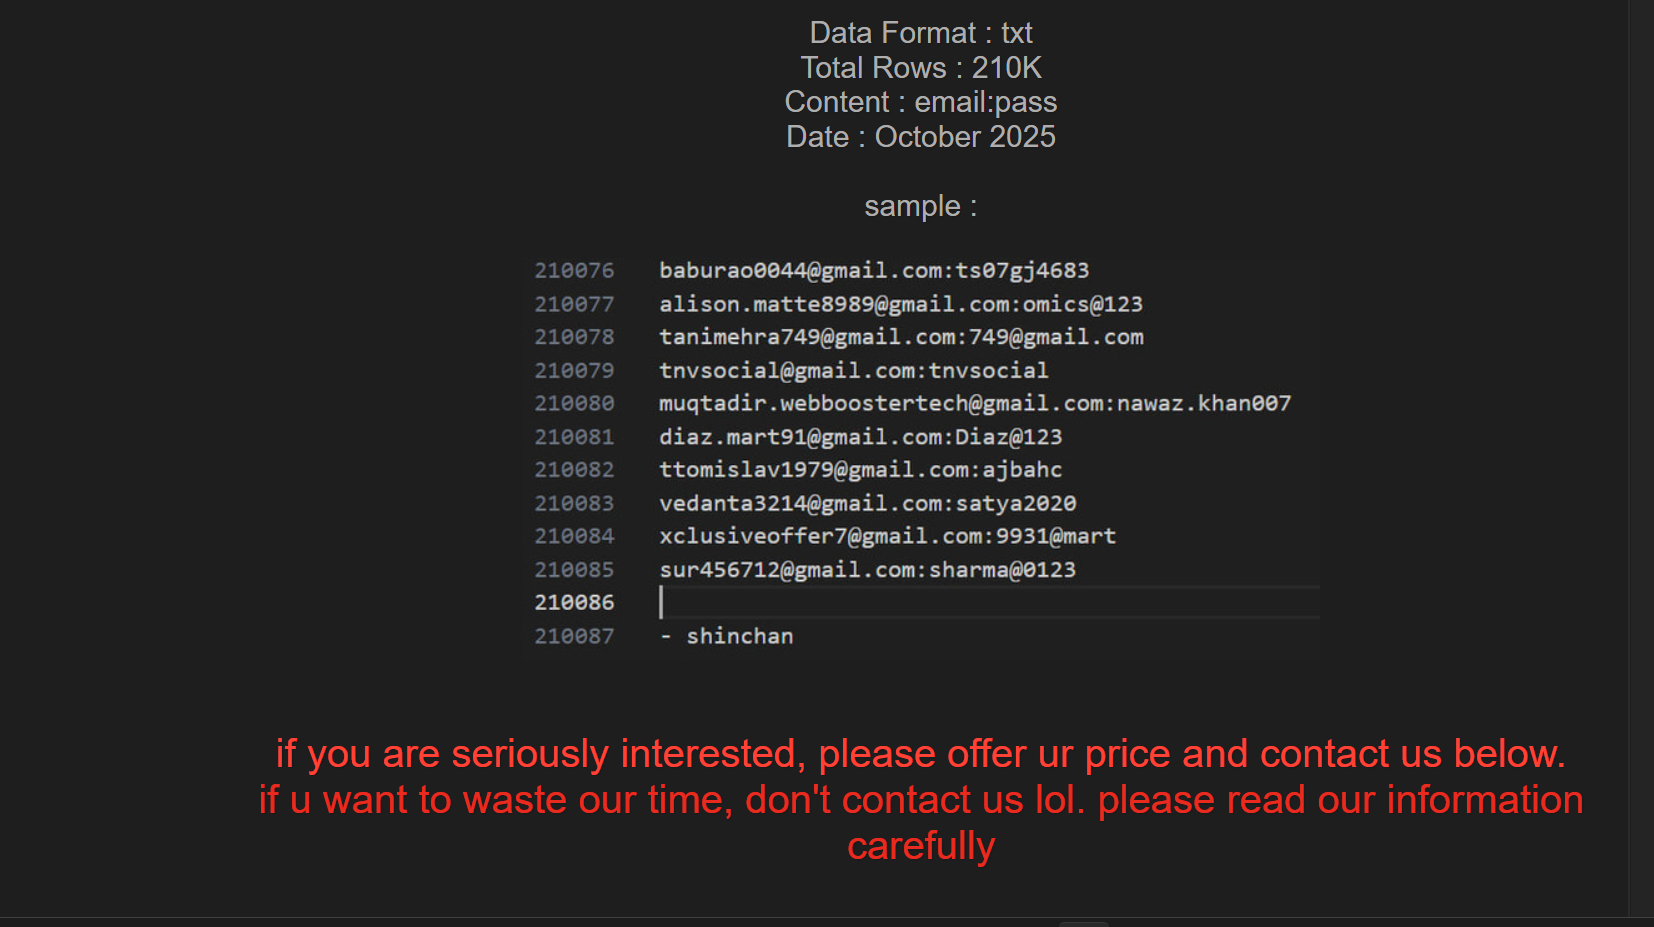Viewport: 1654px width, 927px height.
Task: Click the "Date : October 2025" text
Action: pos(920,137)
